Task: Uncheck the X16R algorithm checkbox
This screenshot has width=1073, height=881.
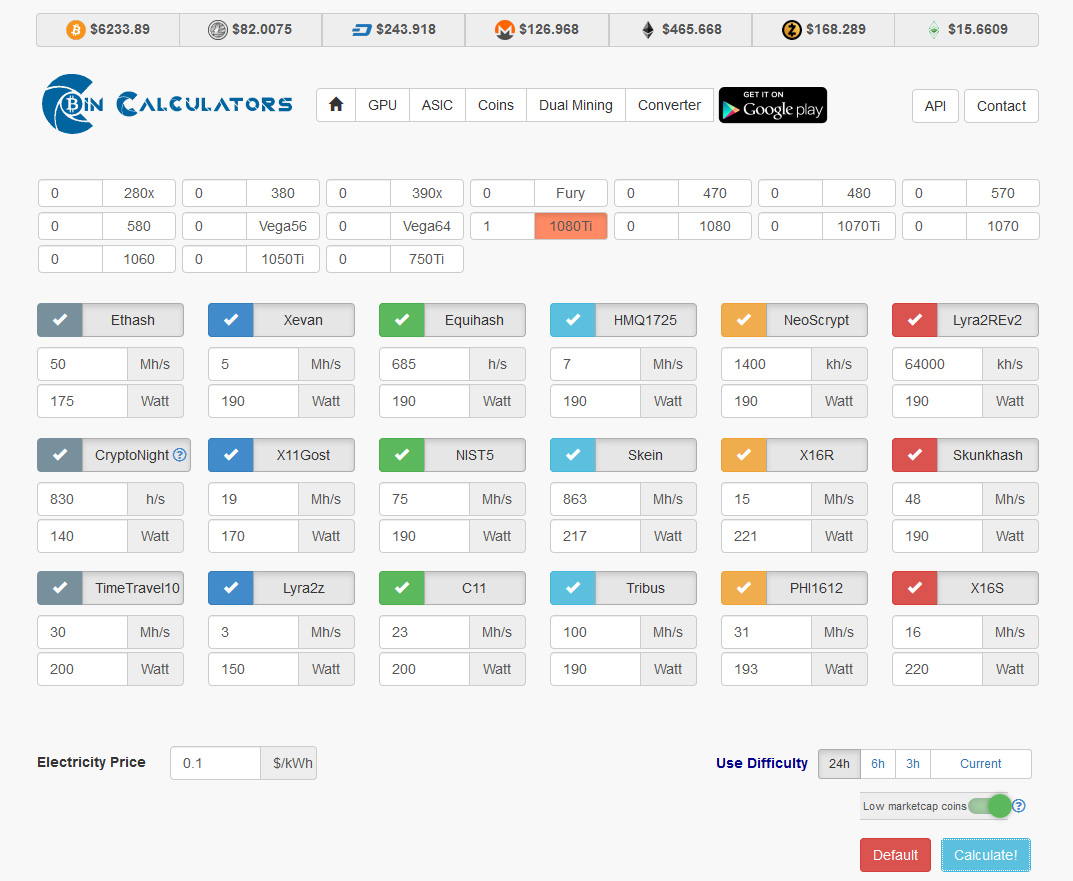Action: [x=743, y=455]
